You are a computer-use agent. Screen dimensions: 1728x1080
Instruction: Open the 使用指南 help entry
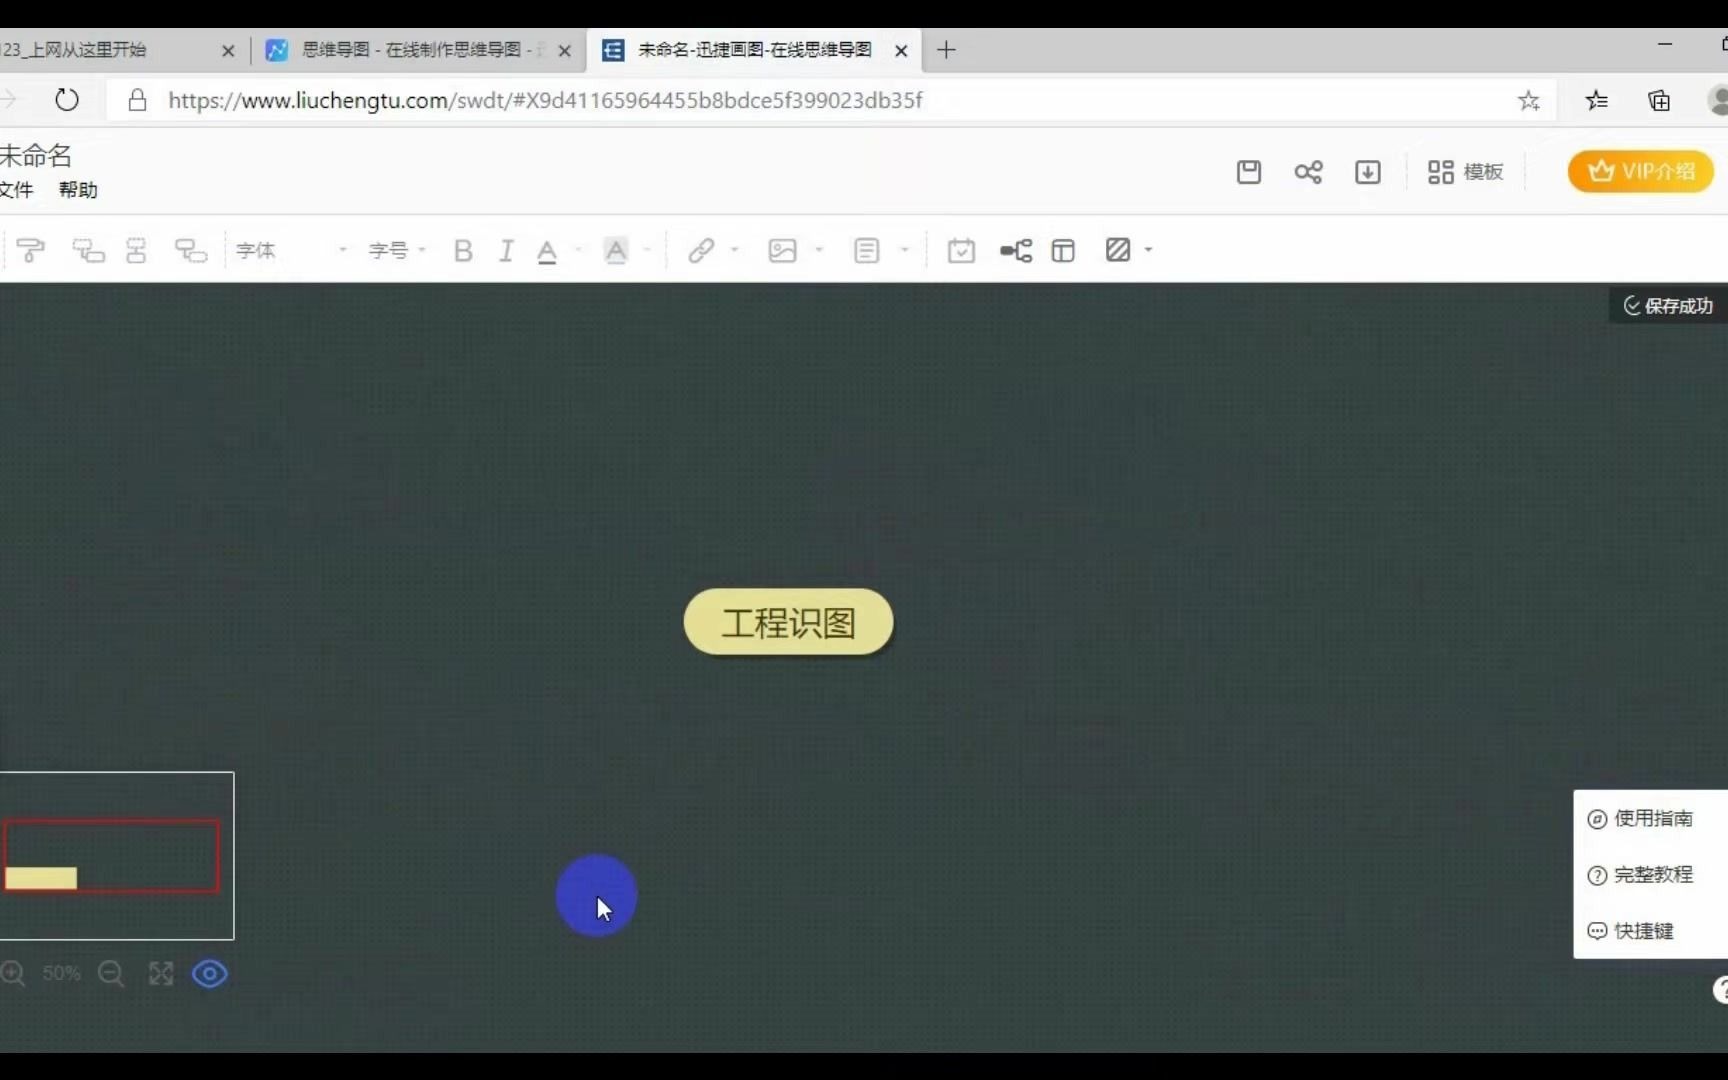click(1640, 818)
